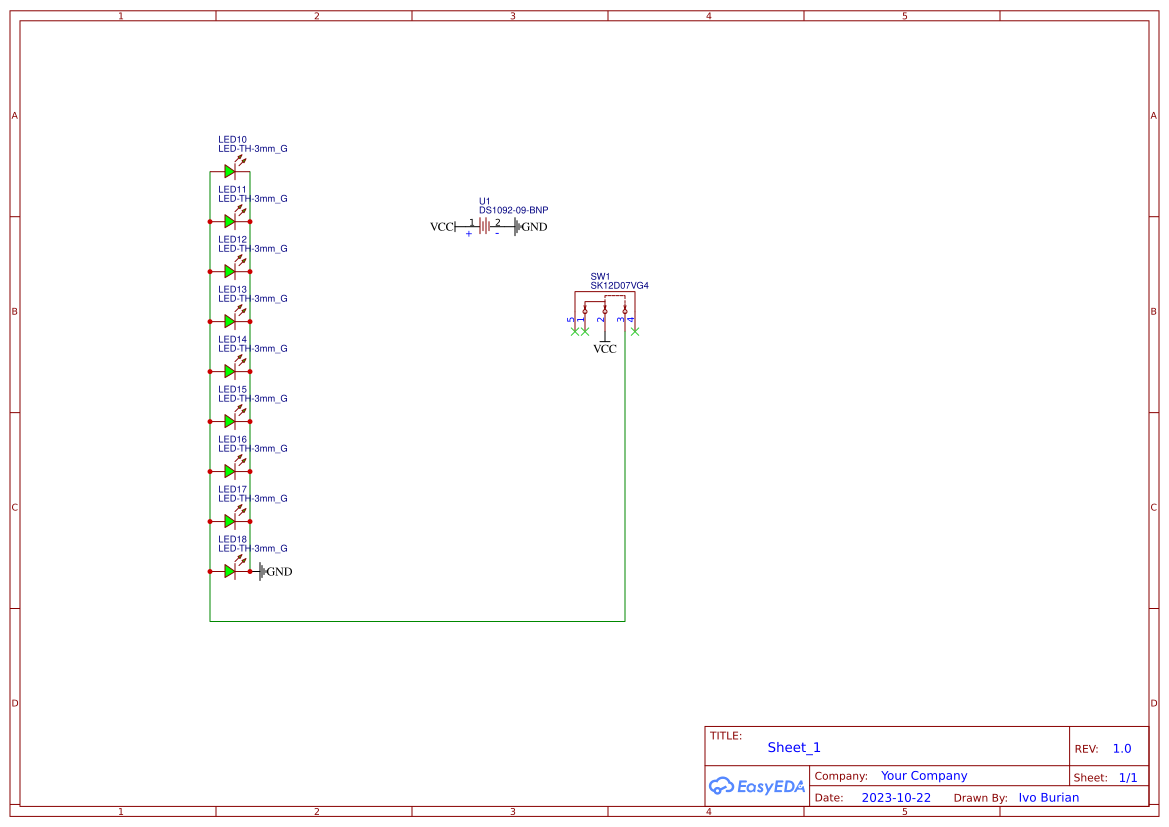Click the red junction dot above LED11

pos(211,221)
